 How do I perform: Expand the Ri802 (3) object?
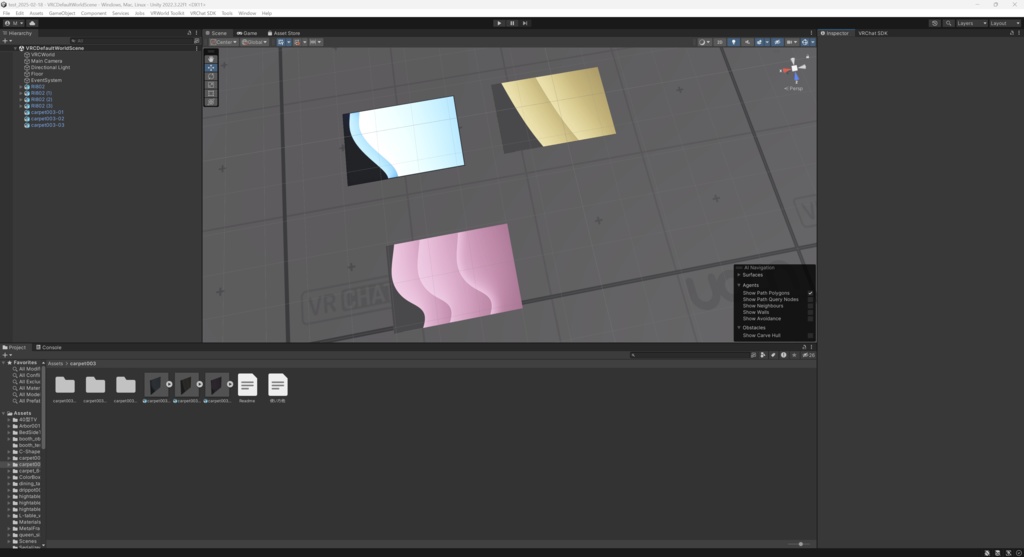(x=21, y=106)
